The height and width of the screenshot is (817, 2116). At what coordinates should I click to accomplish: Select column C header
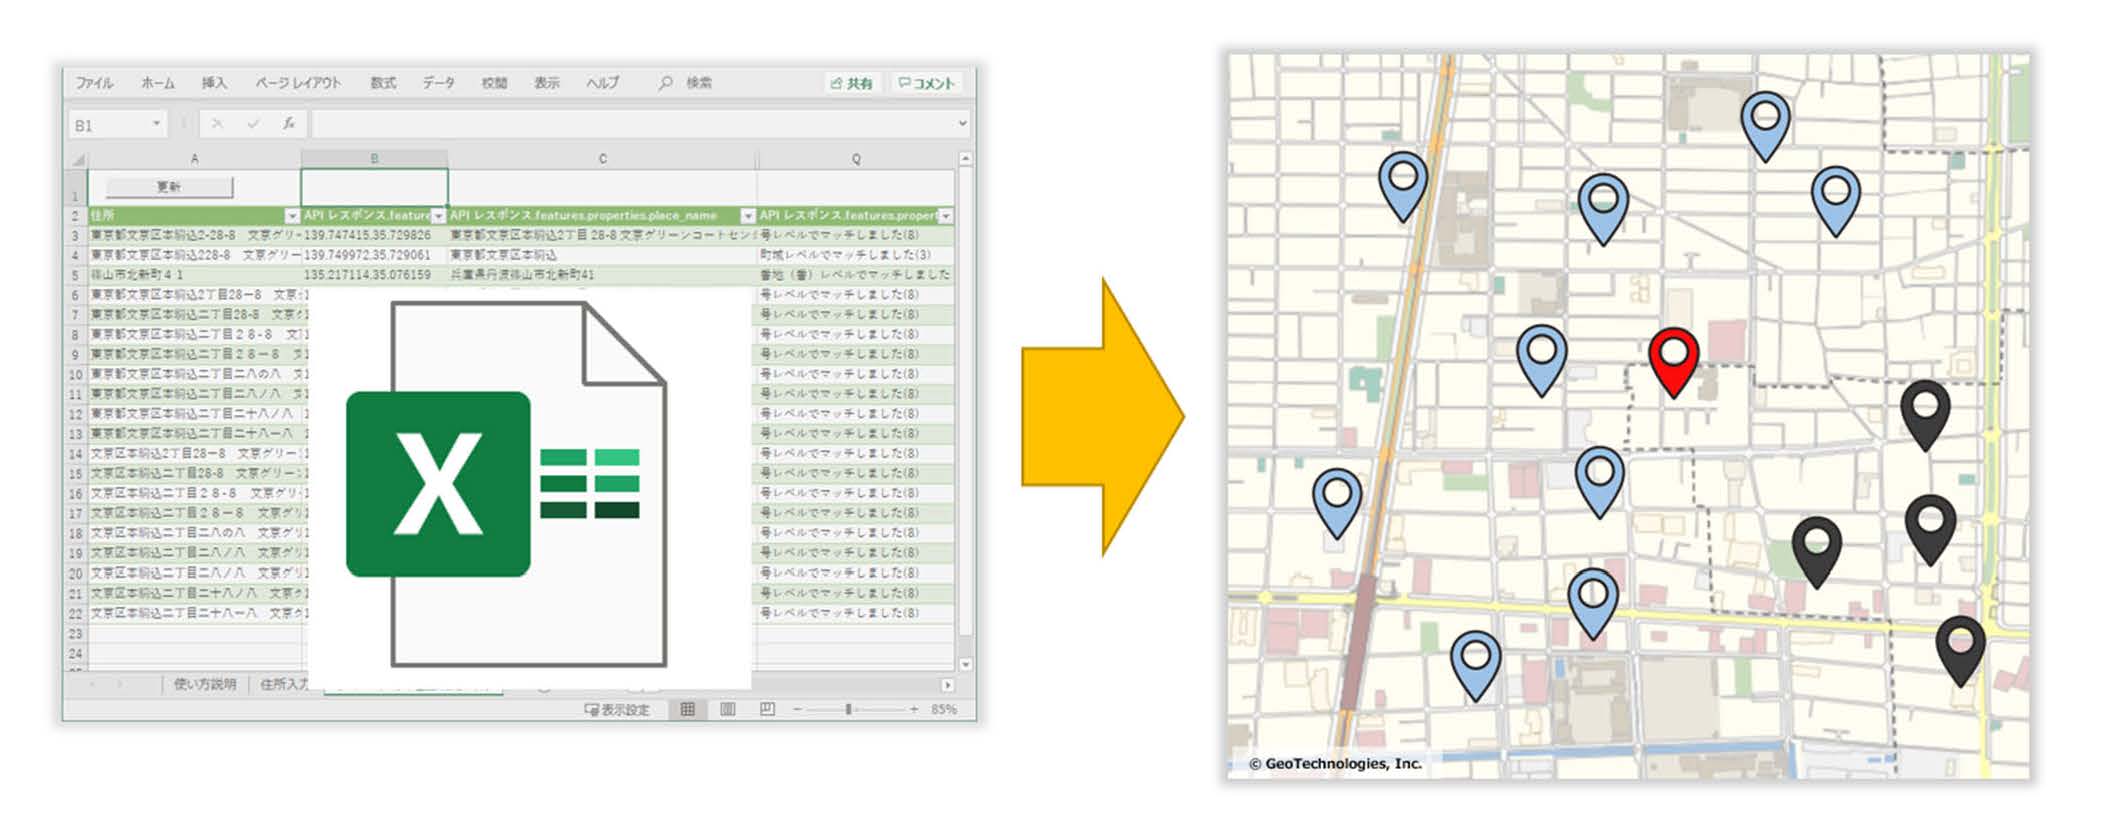pyautogui.click(x=602, y=159)
